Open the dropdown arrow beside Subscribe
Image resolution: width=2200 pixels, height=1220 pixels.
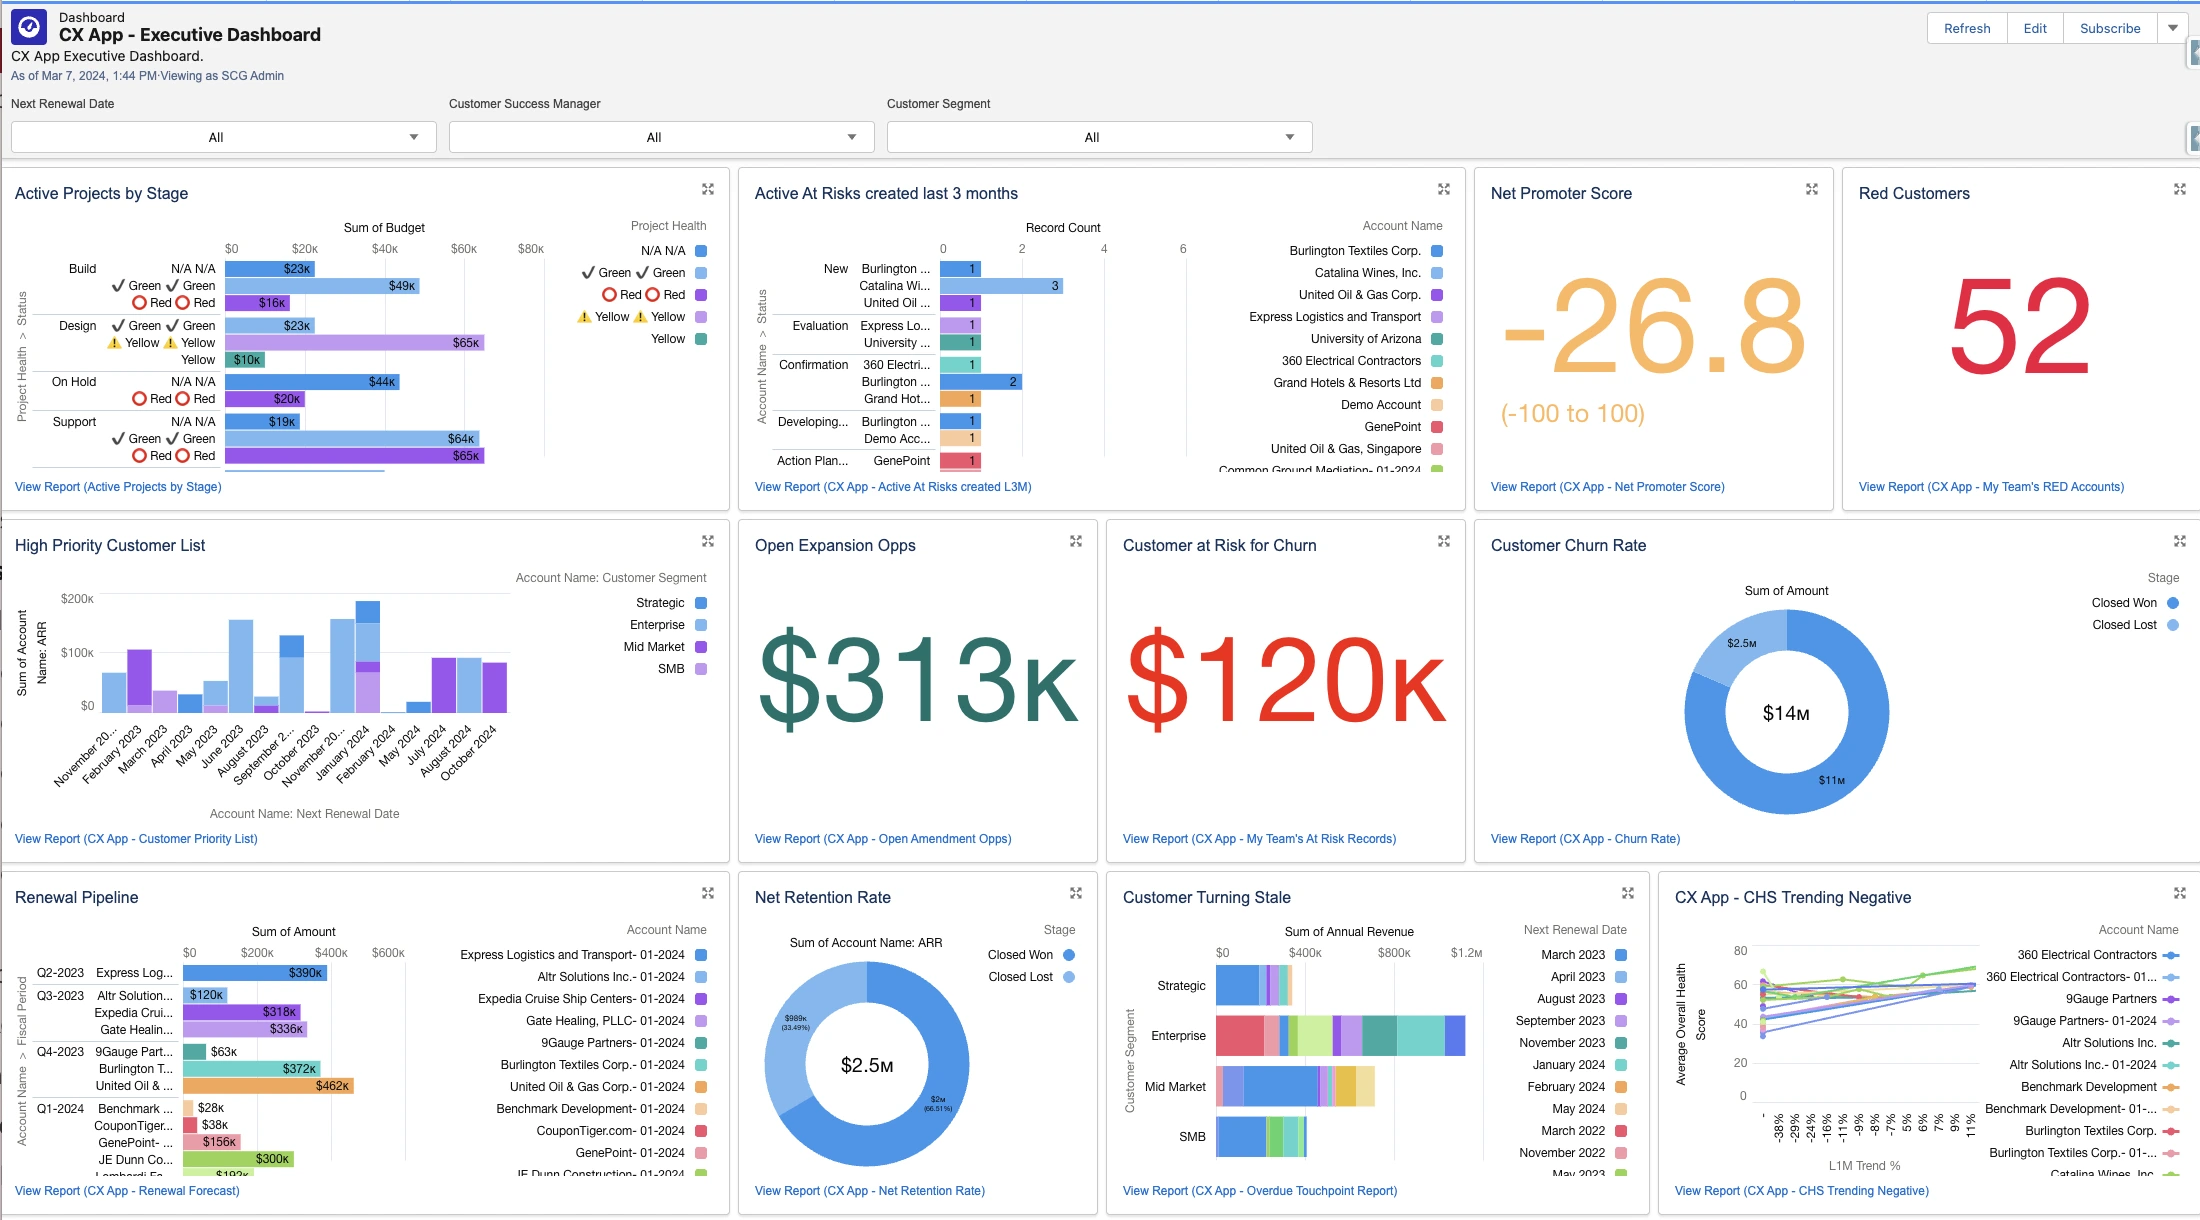[2173, 28]
